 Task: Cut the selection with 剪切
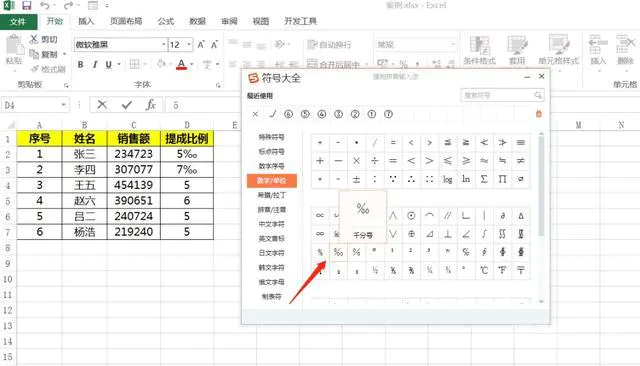44,39
